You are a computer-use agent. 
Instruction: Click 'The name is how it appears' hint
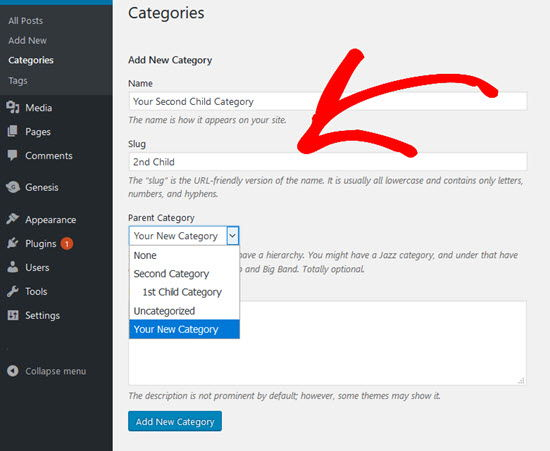207,120
